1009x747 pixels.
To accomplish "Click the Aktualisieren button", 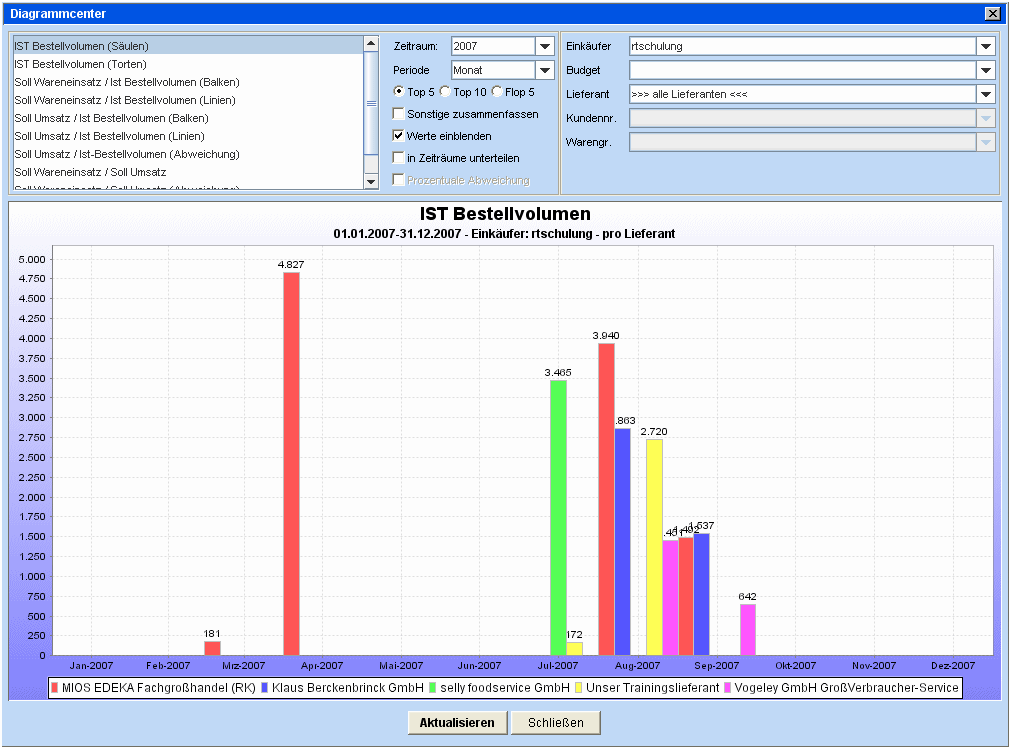I will coord(456,723).
